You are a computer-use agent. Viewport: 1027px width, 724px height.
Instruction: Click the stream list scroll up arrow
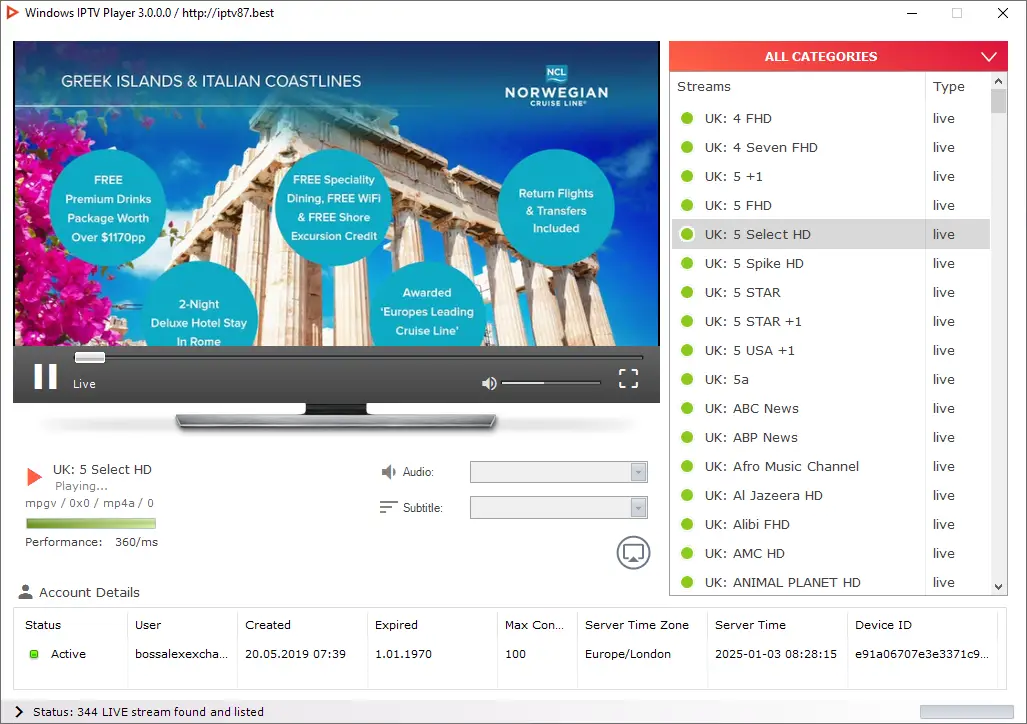point(998,81)
